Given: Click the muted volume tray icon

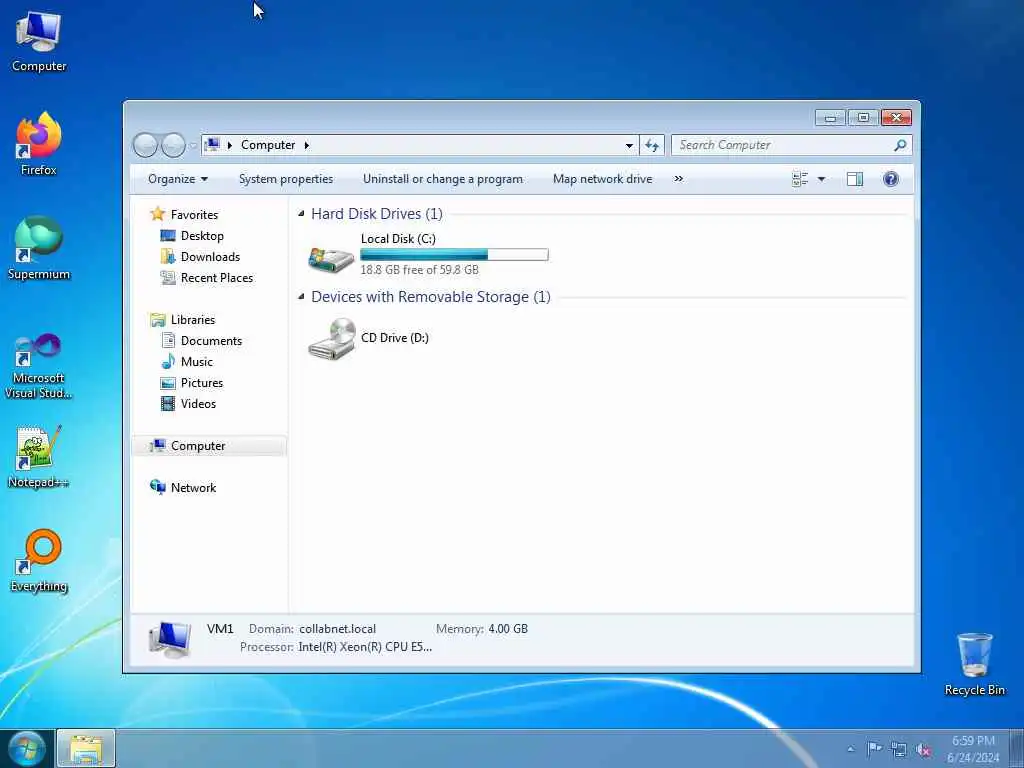Looking at the screenshot, I should point(923,750).
